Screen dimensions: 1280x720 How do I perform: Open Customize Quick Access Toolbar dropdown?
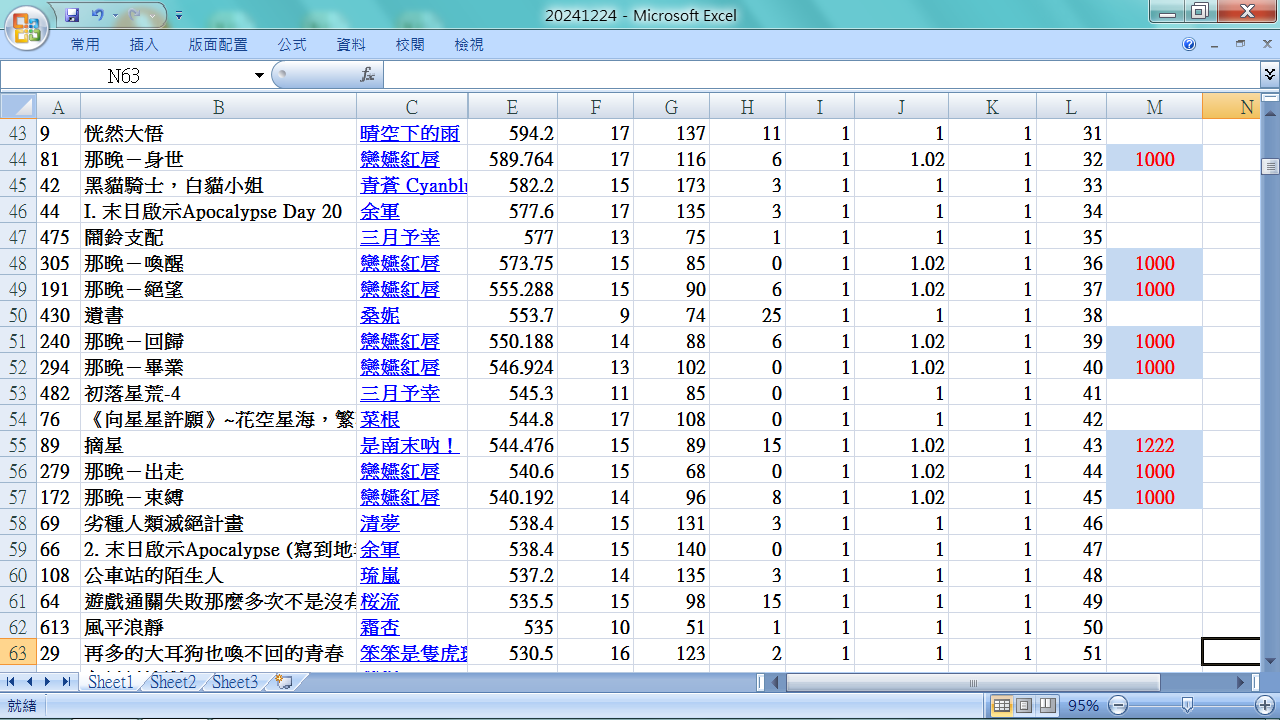(x=178, y=16)
